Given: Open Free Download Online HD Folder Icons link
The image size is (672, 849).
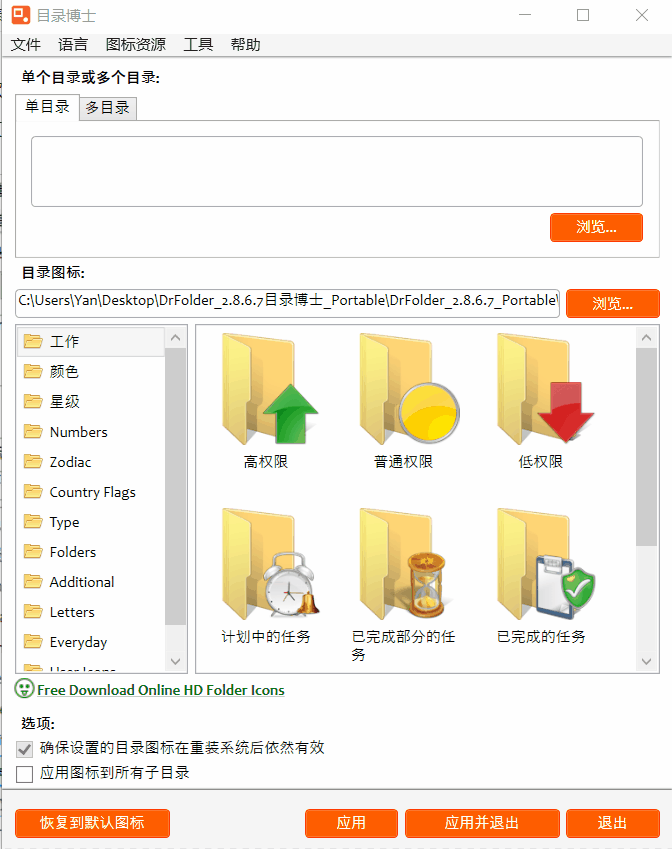Looking at the screenshot, I should pos(161,690).
